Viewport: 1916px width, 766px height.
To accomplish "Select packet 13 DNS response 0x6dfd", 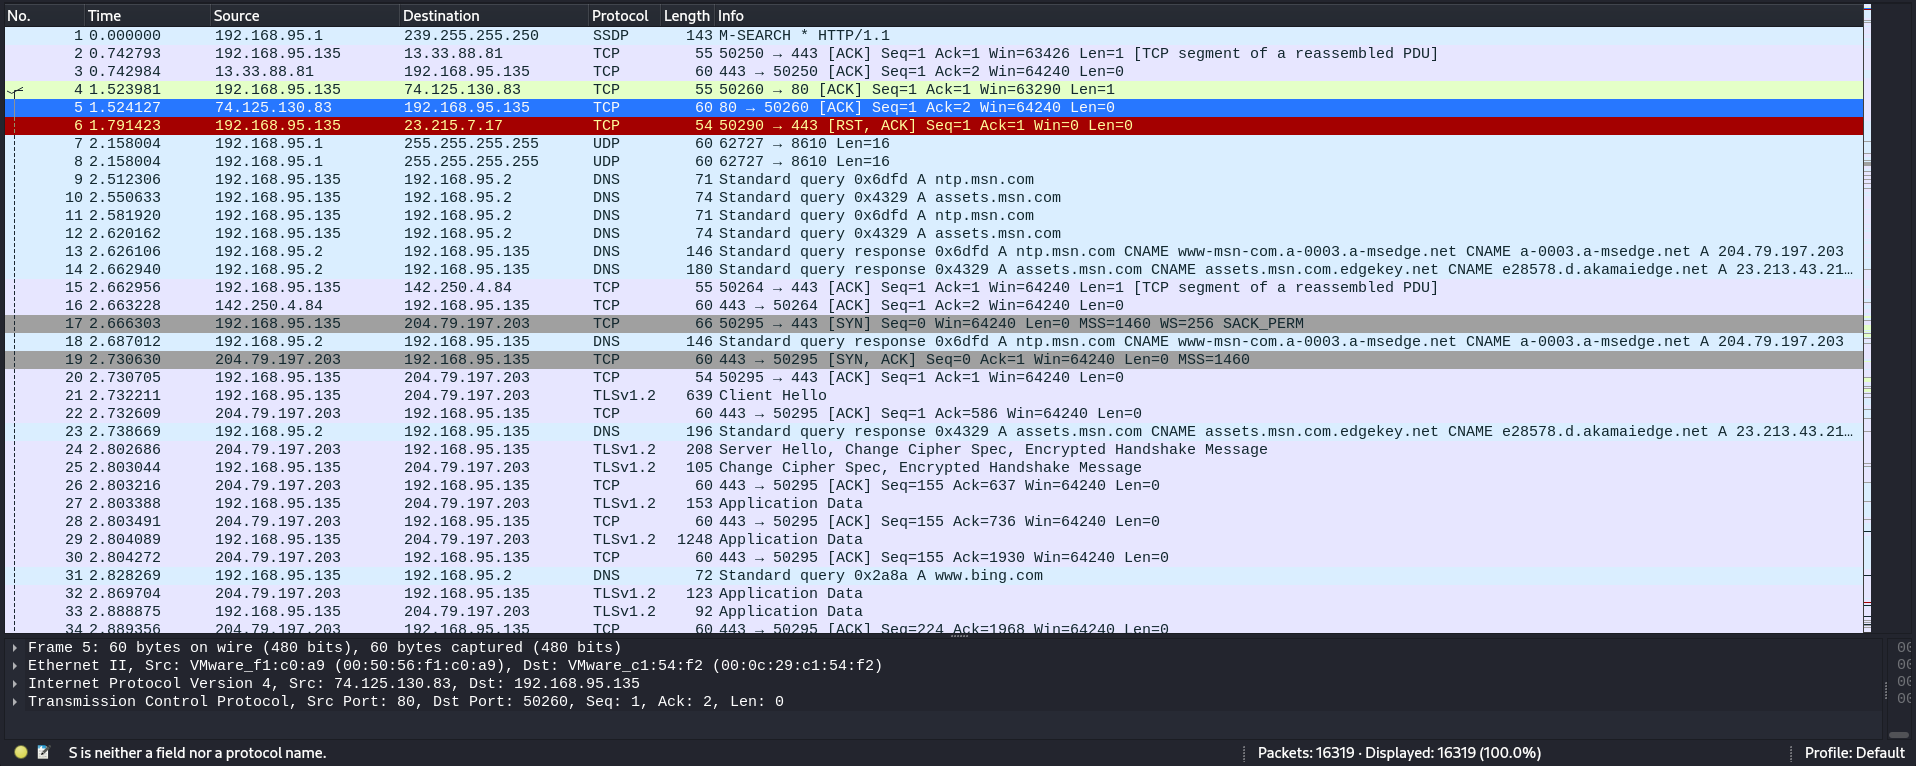I will 934,251.
